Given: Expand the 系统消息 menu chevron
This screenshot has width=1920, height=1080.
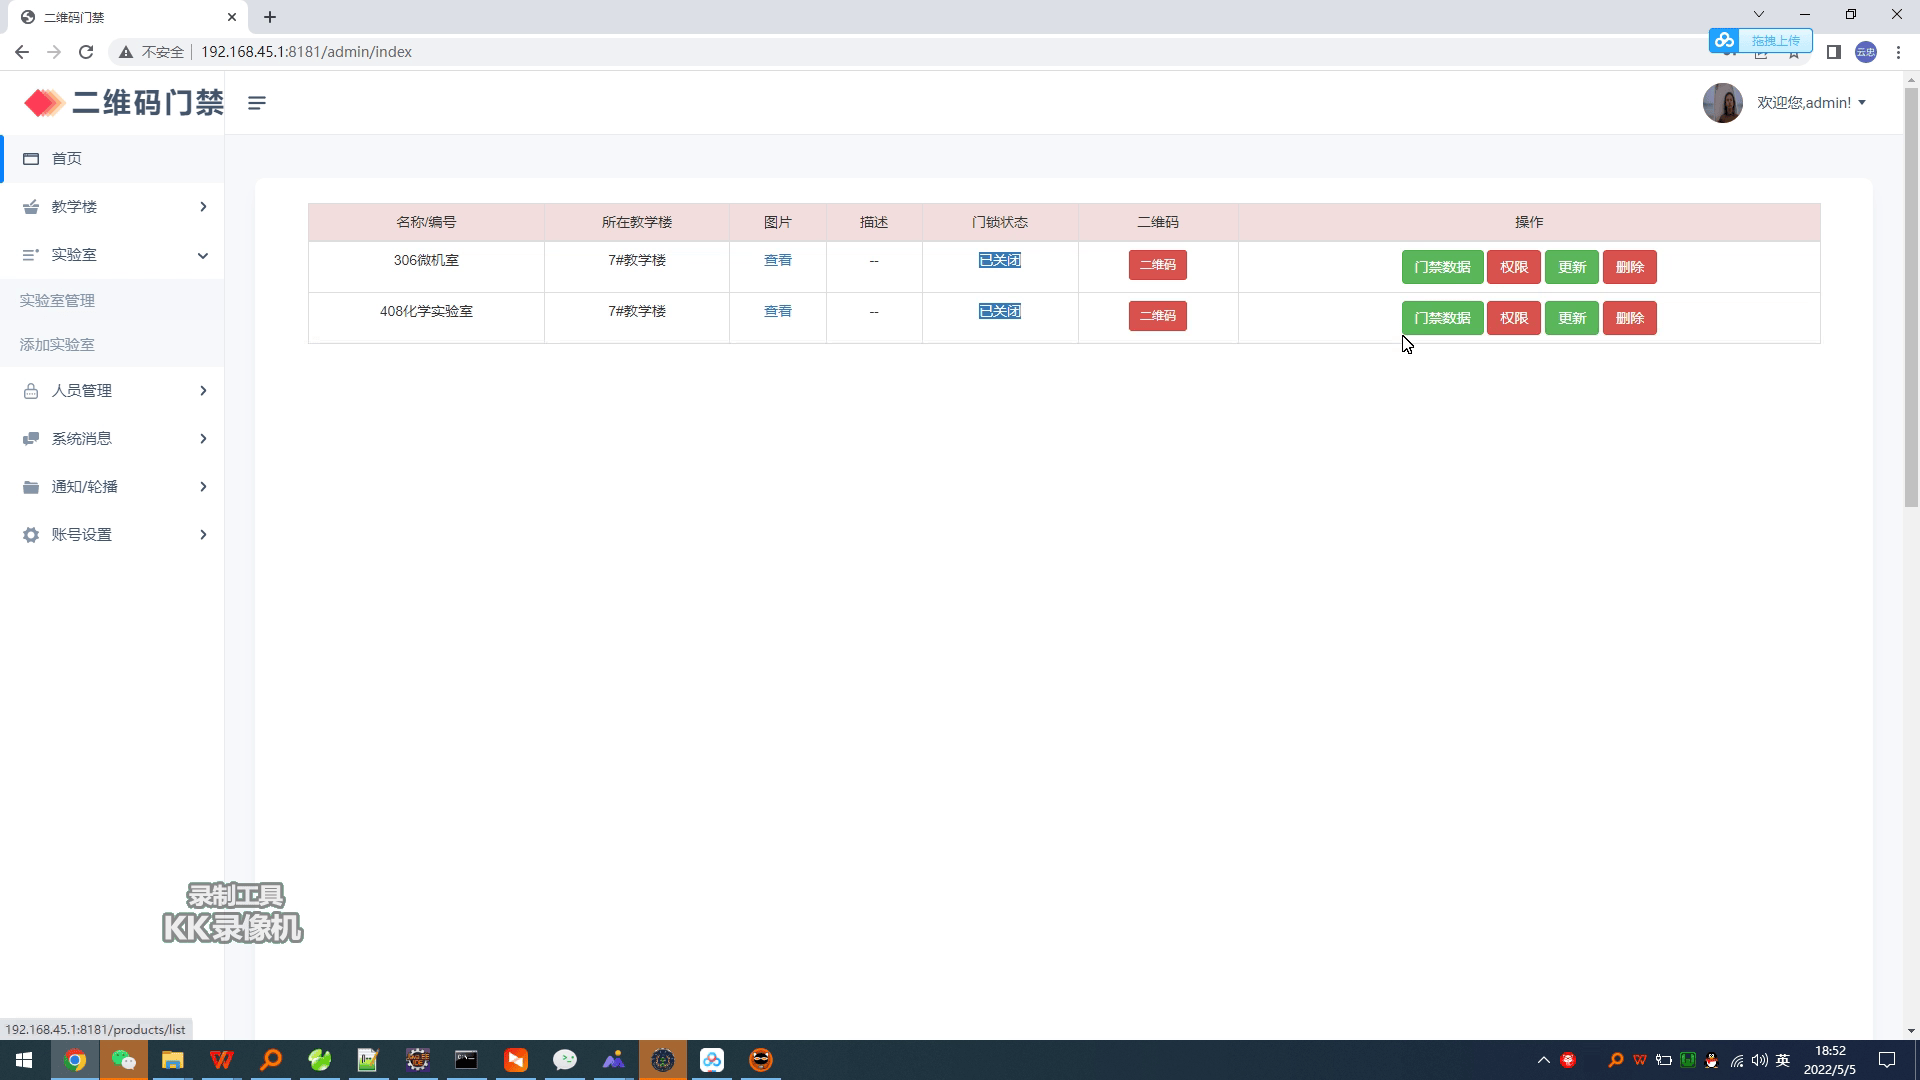Looking at the screenshot, I should click(203, 439).
